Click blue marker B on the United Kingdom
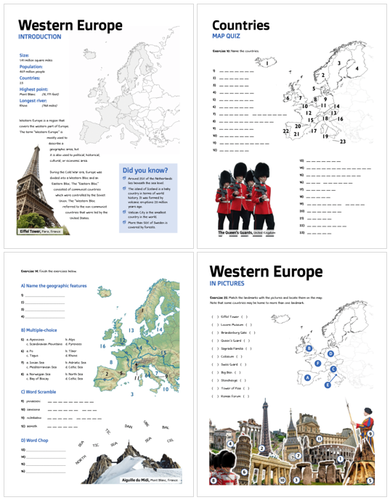The width and height of the screenshot is (390, 500). [x=309, y=349]
